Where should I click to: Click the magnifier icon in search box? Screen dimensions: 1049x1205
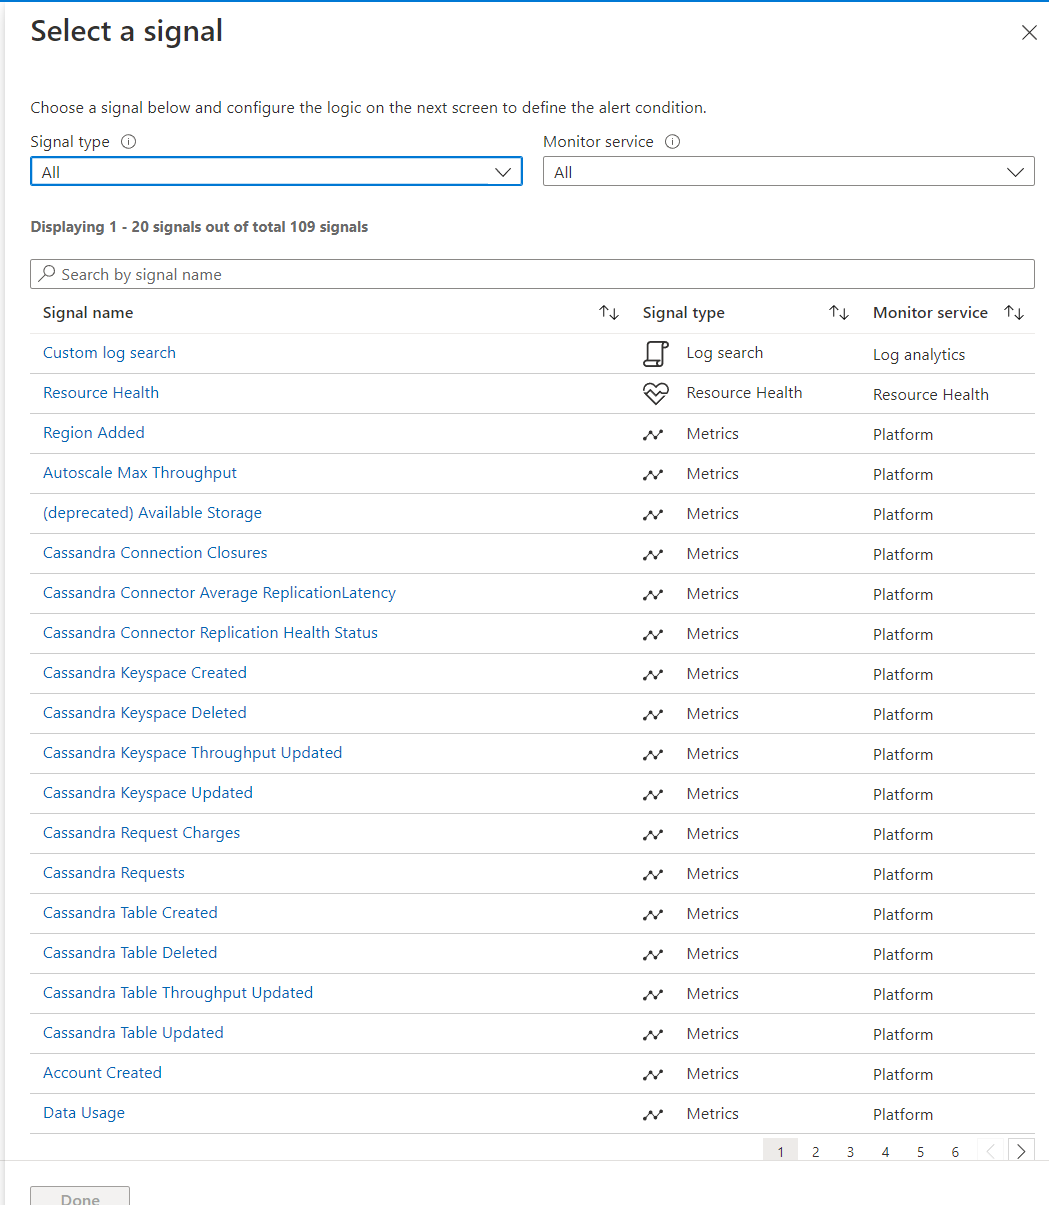(x=47, y=273)
